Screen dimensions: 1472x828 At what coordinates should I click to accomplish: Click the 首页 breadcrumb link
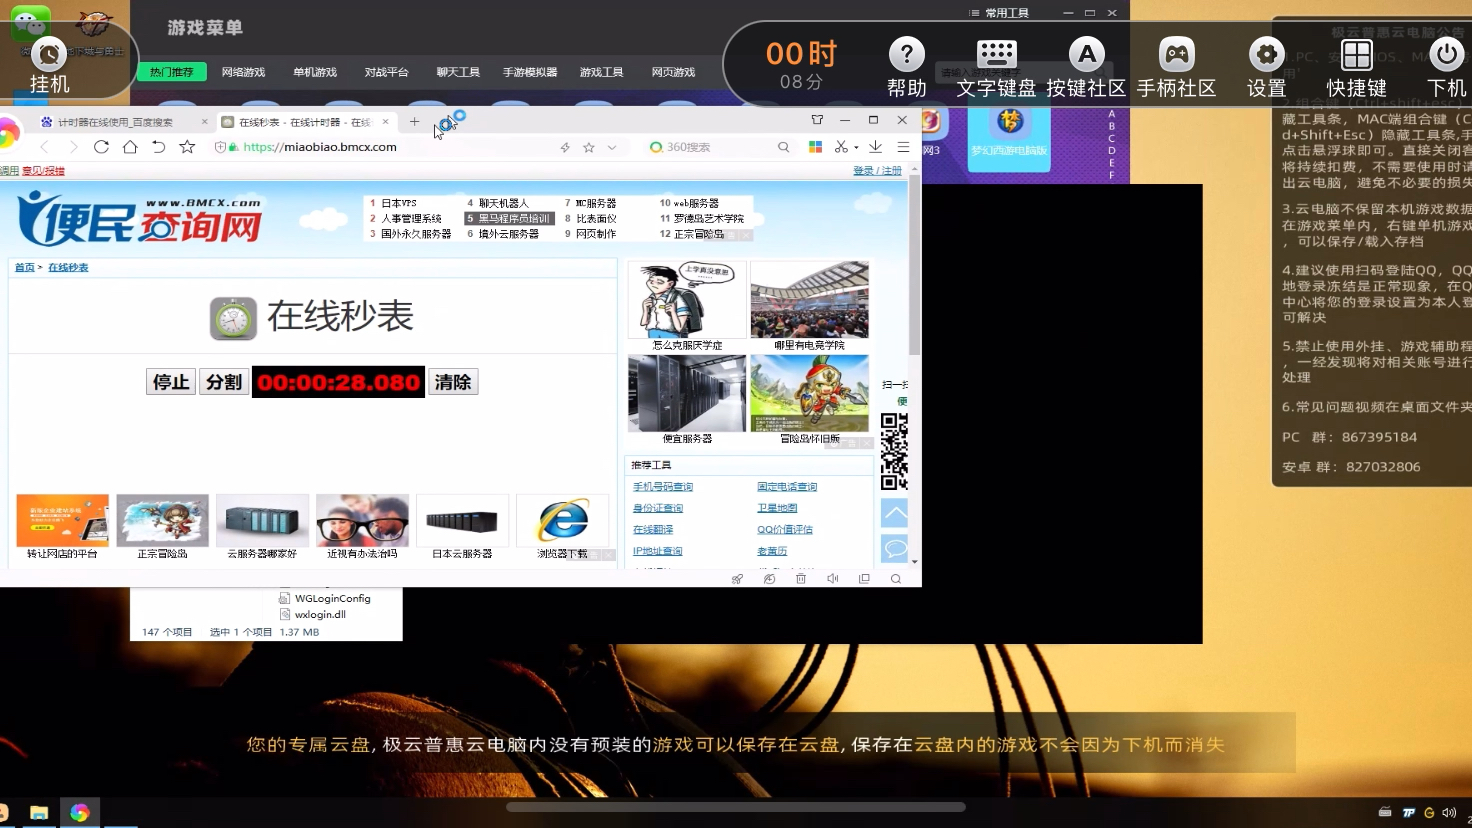24,267
